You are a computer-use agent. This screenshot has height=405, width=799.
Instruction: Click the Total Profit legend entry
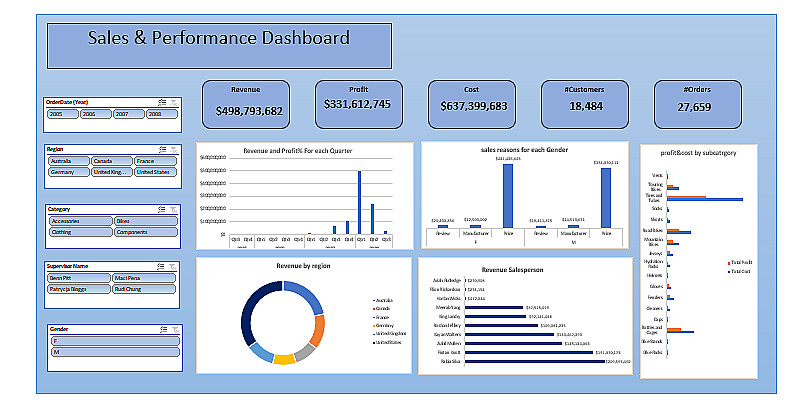point(740,263)
